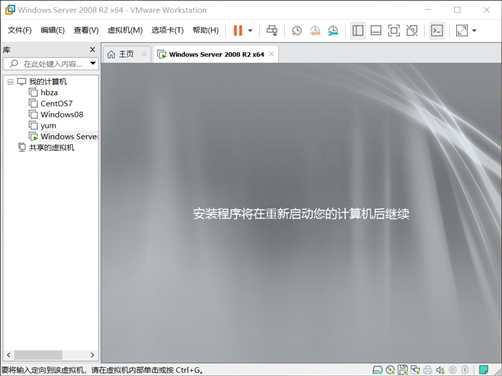Click the library scrollbar right arrow
The width and height of the screenshot is (502, 376).
tap(92, 355)
